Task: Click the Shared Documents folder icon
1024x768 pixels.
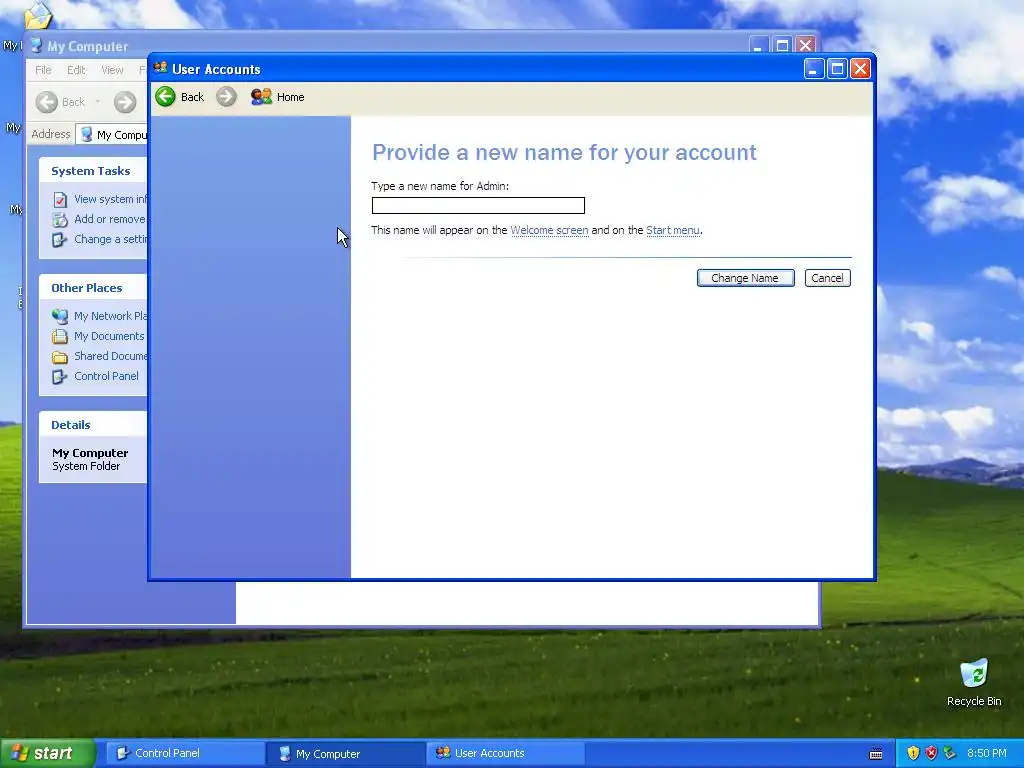Action: (x=59, y=357)
